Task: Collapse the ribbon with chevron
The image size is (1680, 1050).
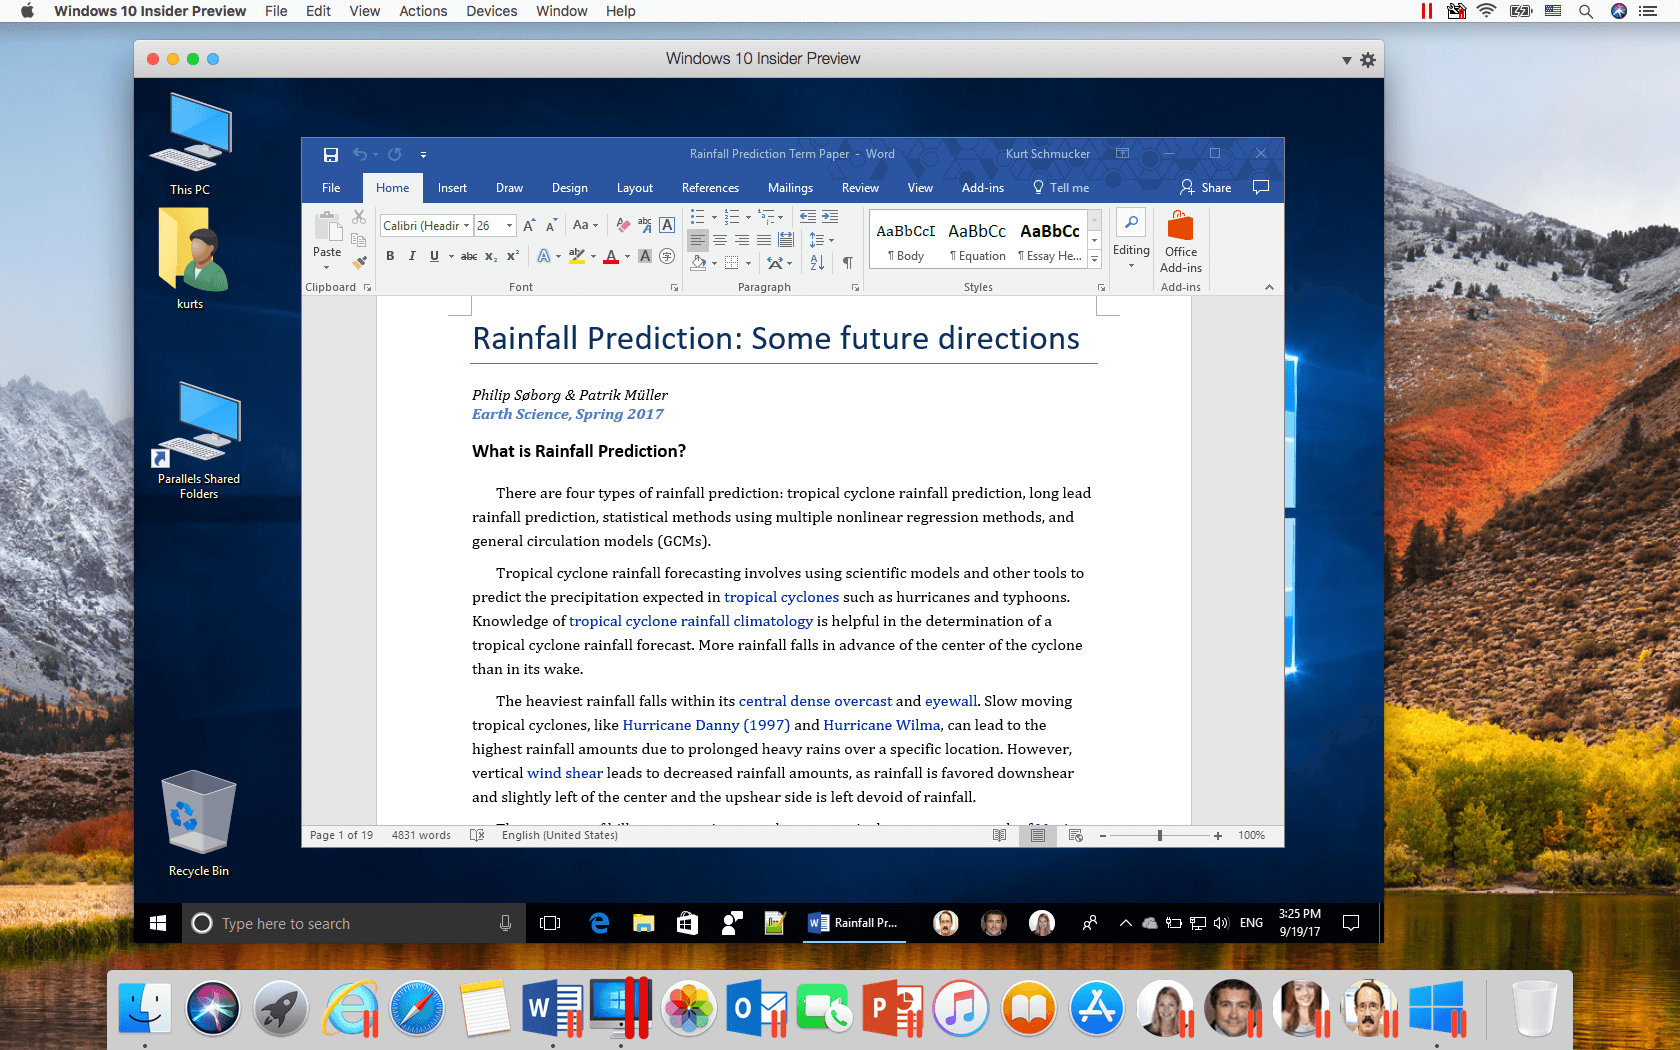Action: 1269,287
